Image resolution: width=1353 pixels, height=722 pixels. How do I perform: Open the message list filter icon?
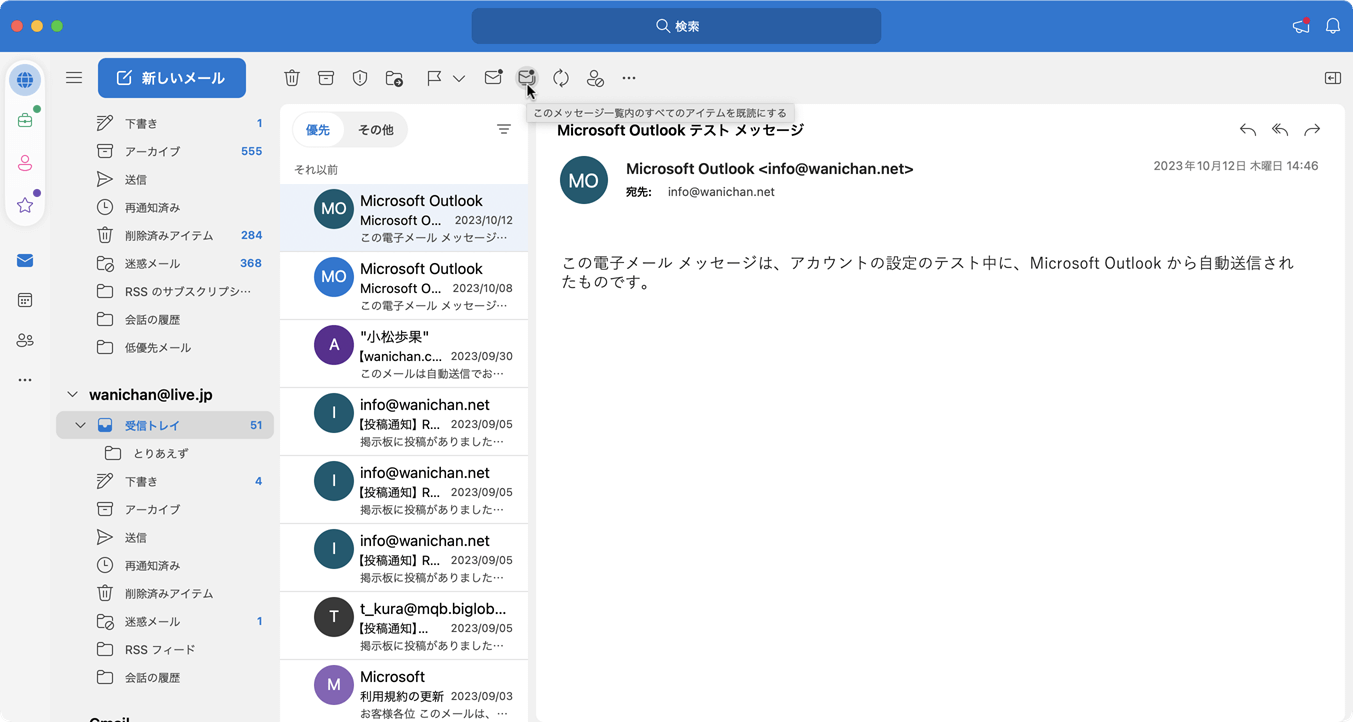pos(504,130)
